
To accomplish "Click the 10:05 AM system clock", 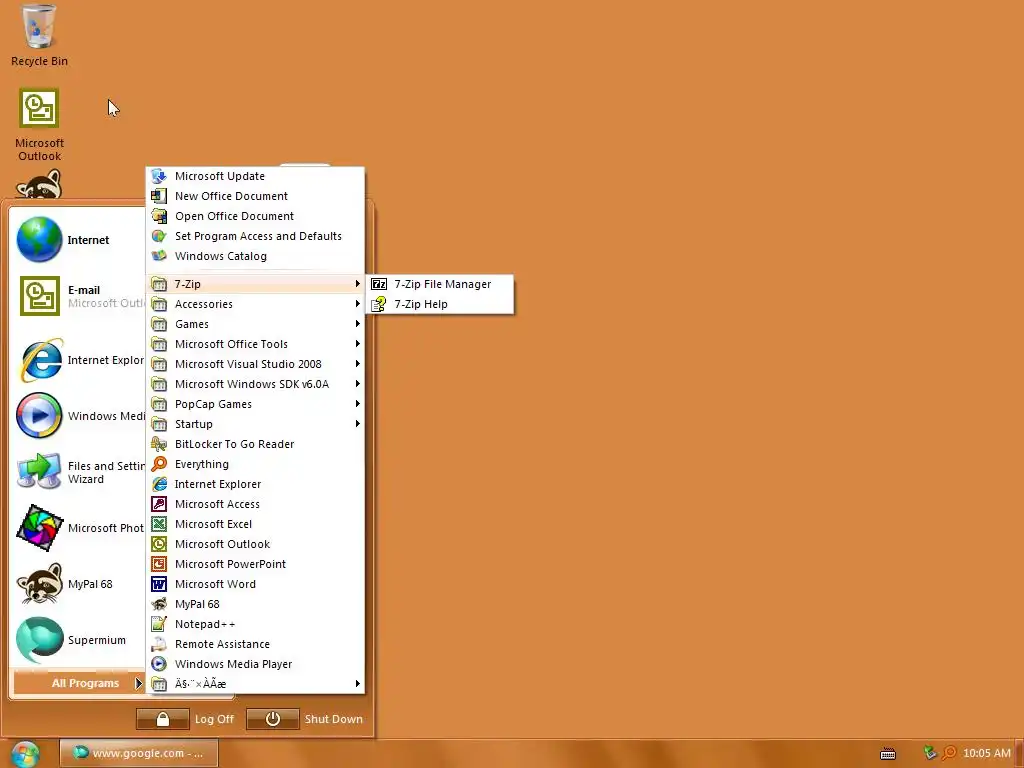I will click(987, 754).
